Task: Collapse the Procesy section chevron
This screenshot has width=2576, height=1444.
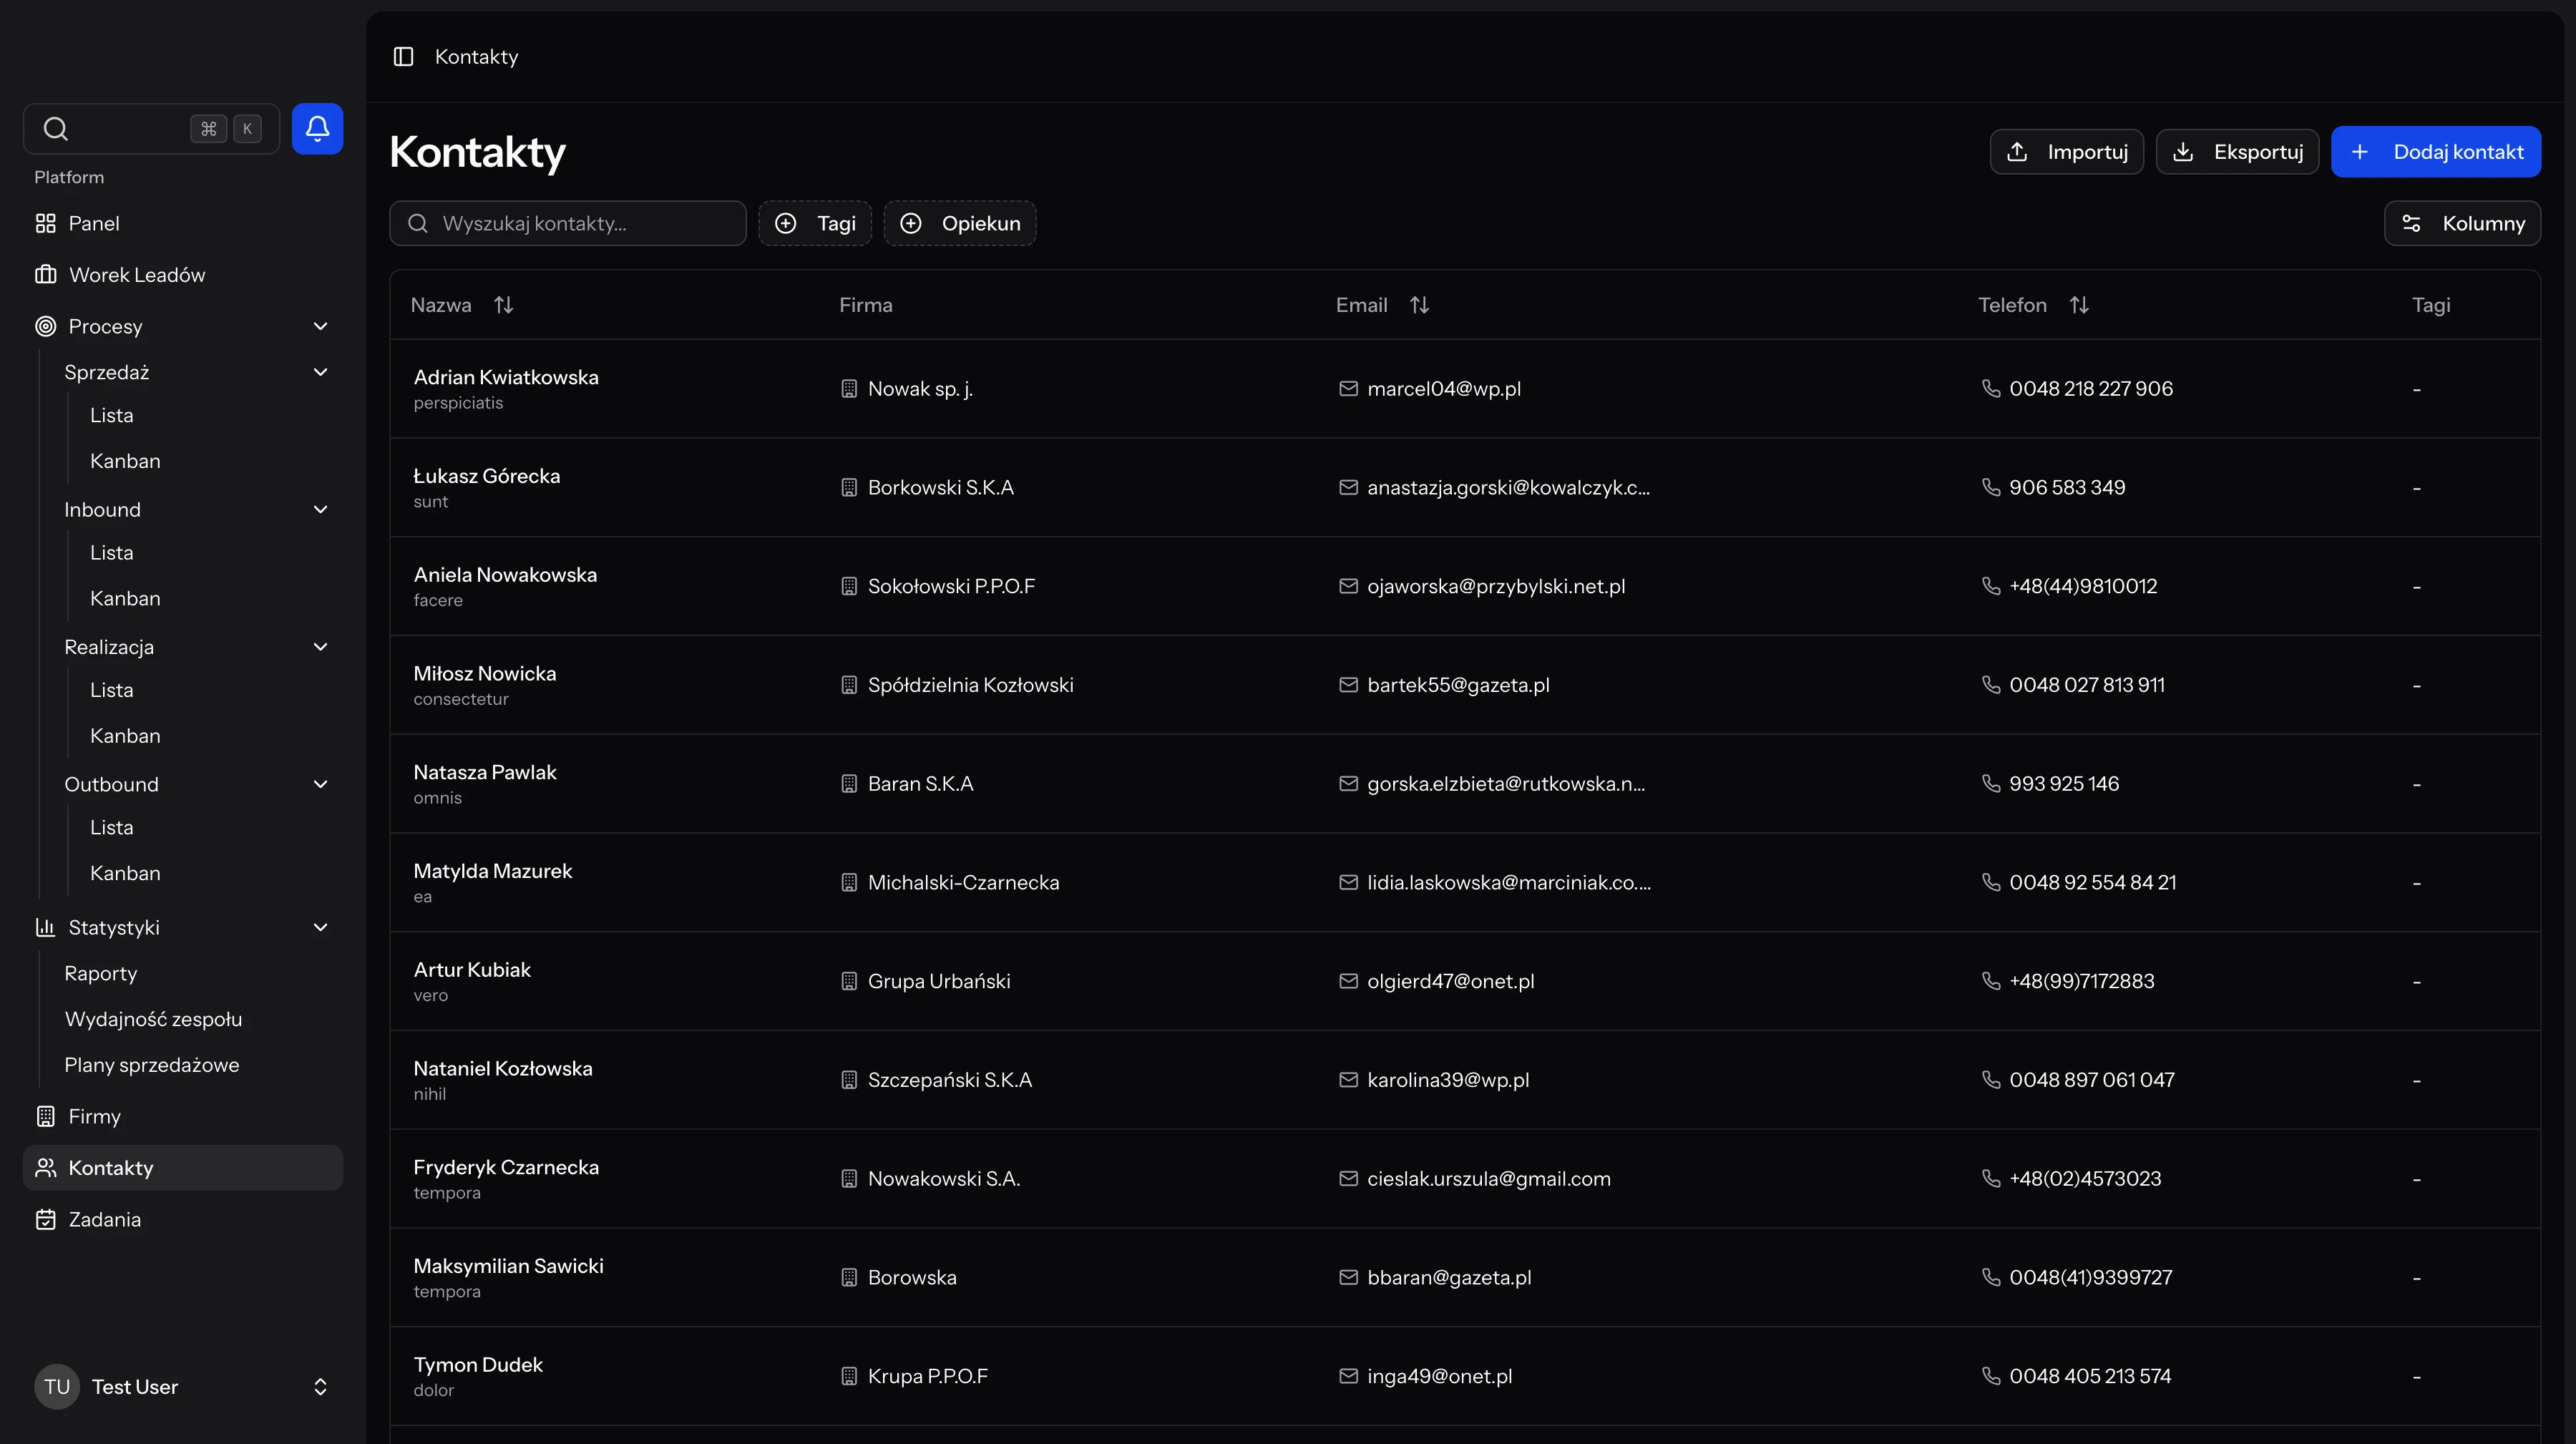Action: click(x=320, y=326)
